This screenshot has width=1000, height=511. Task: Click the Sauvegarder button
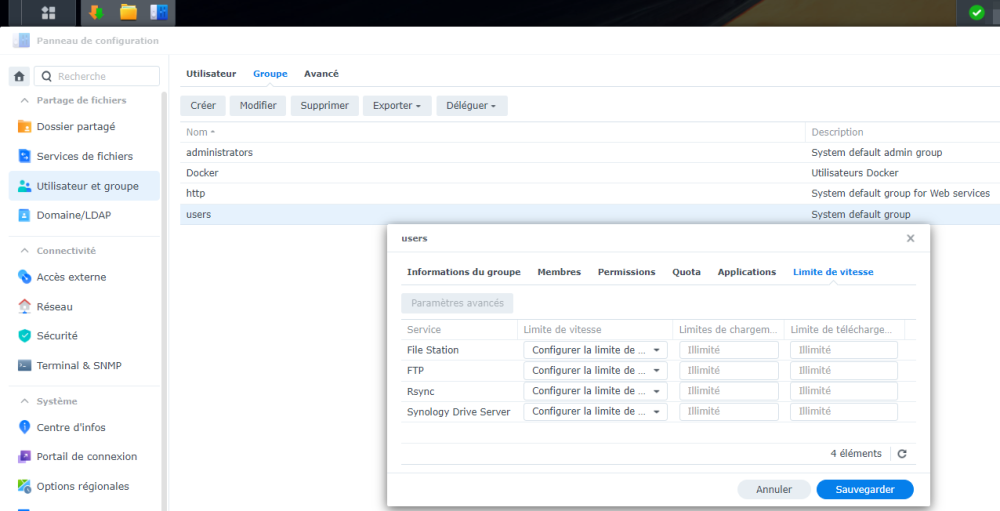coord(864,490)
